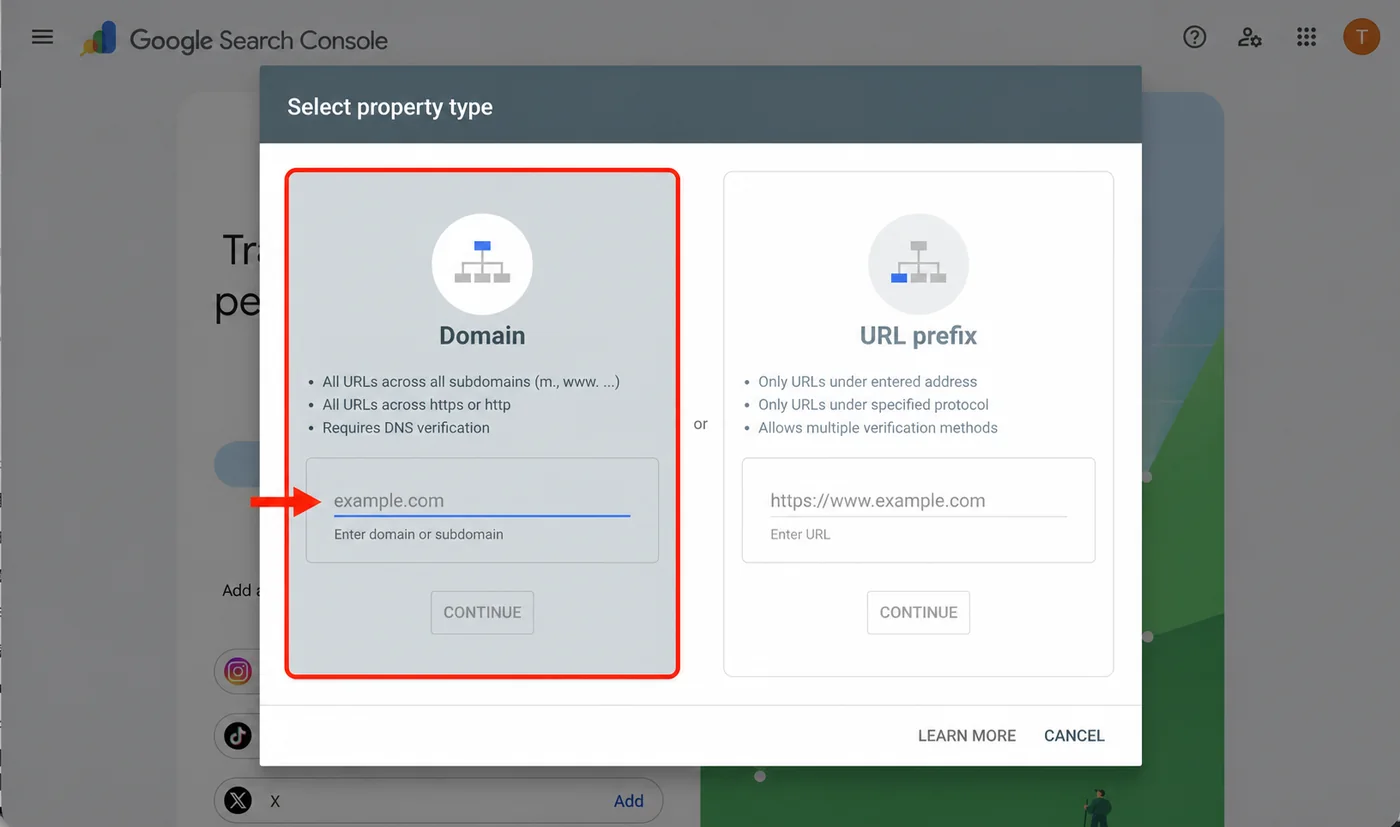Viewport: 1400px width, 827px height.
Task: Click the Domain heading text
Action: click(x=482, y=336)
